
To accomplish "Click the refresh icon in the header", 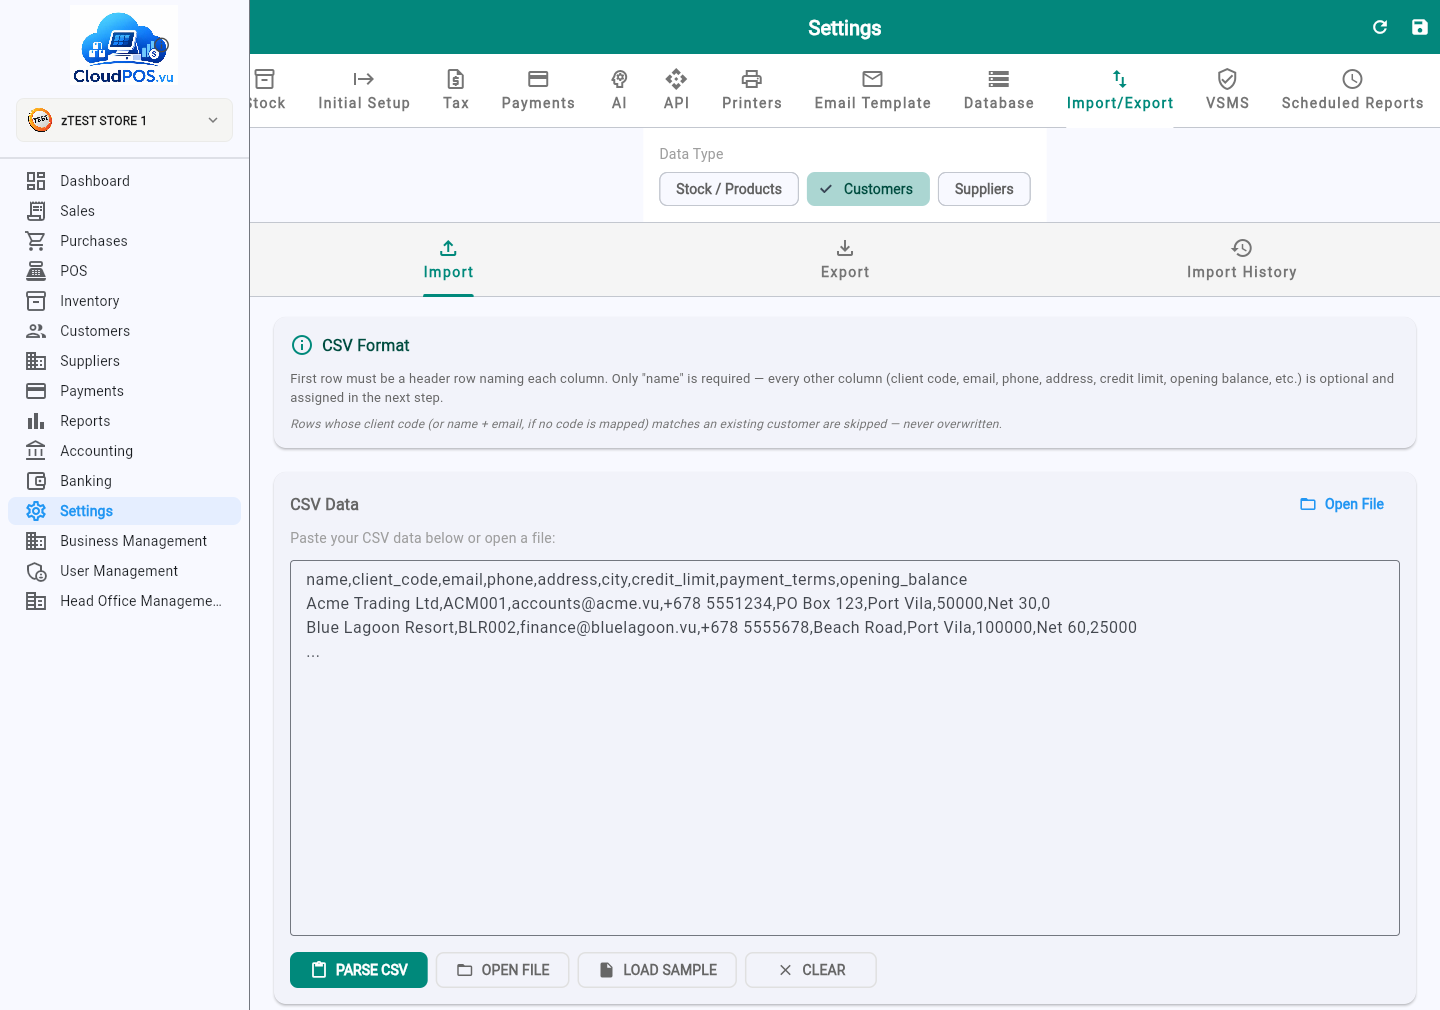I will (x=1380, y=27).
